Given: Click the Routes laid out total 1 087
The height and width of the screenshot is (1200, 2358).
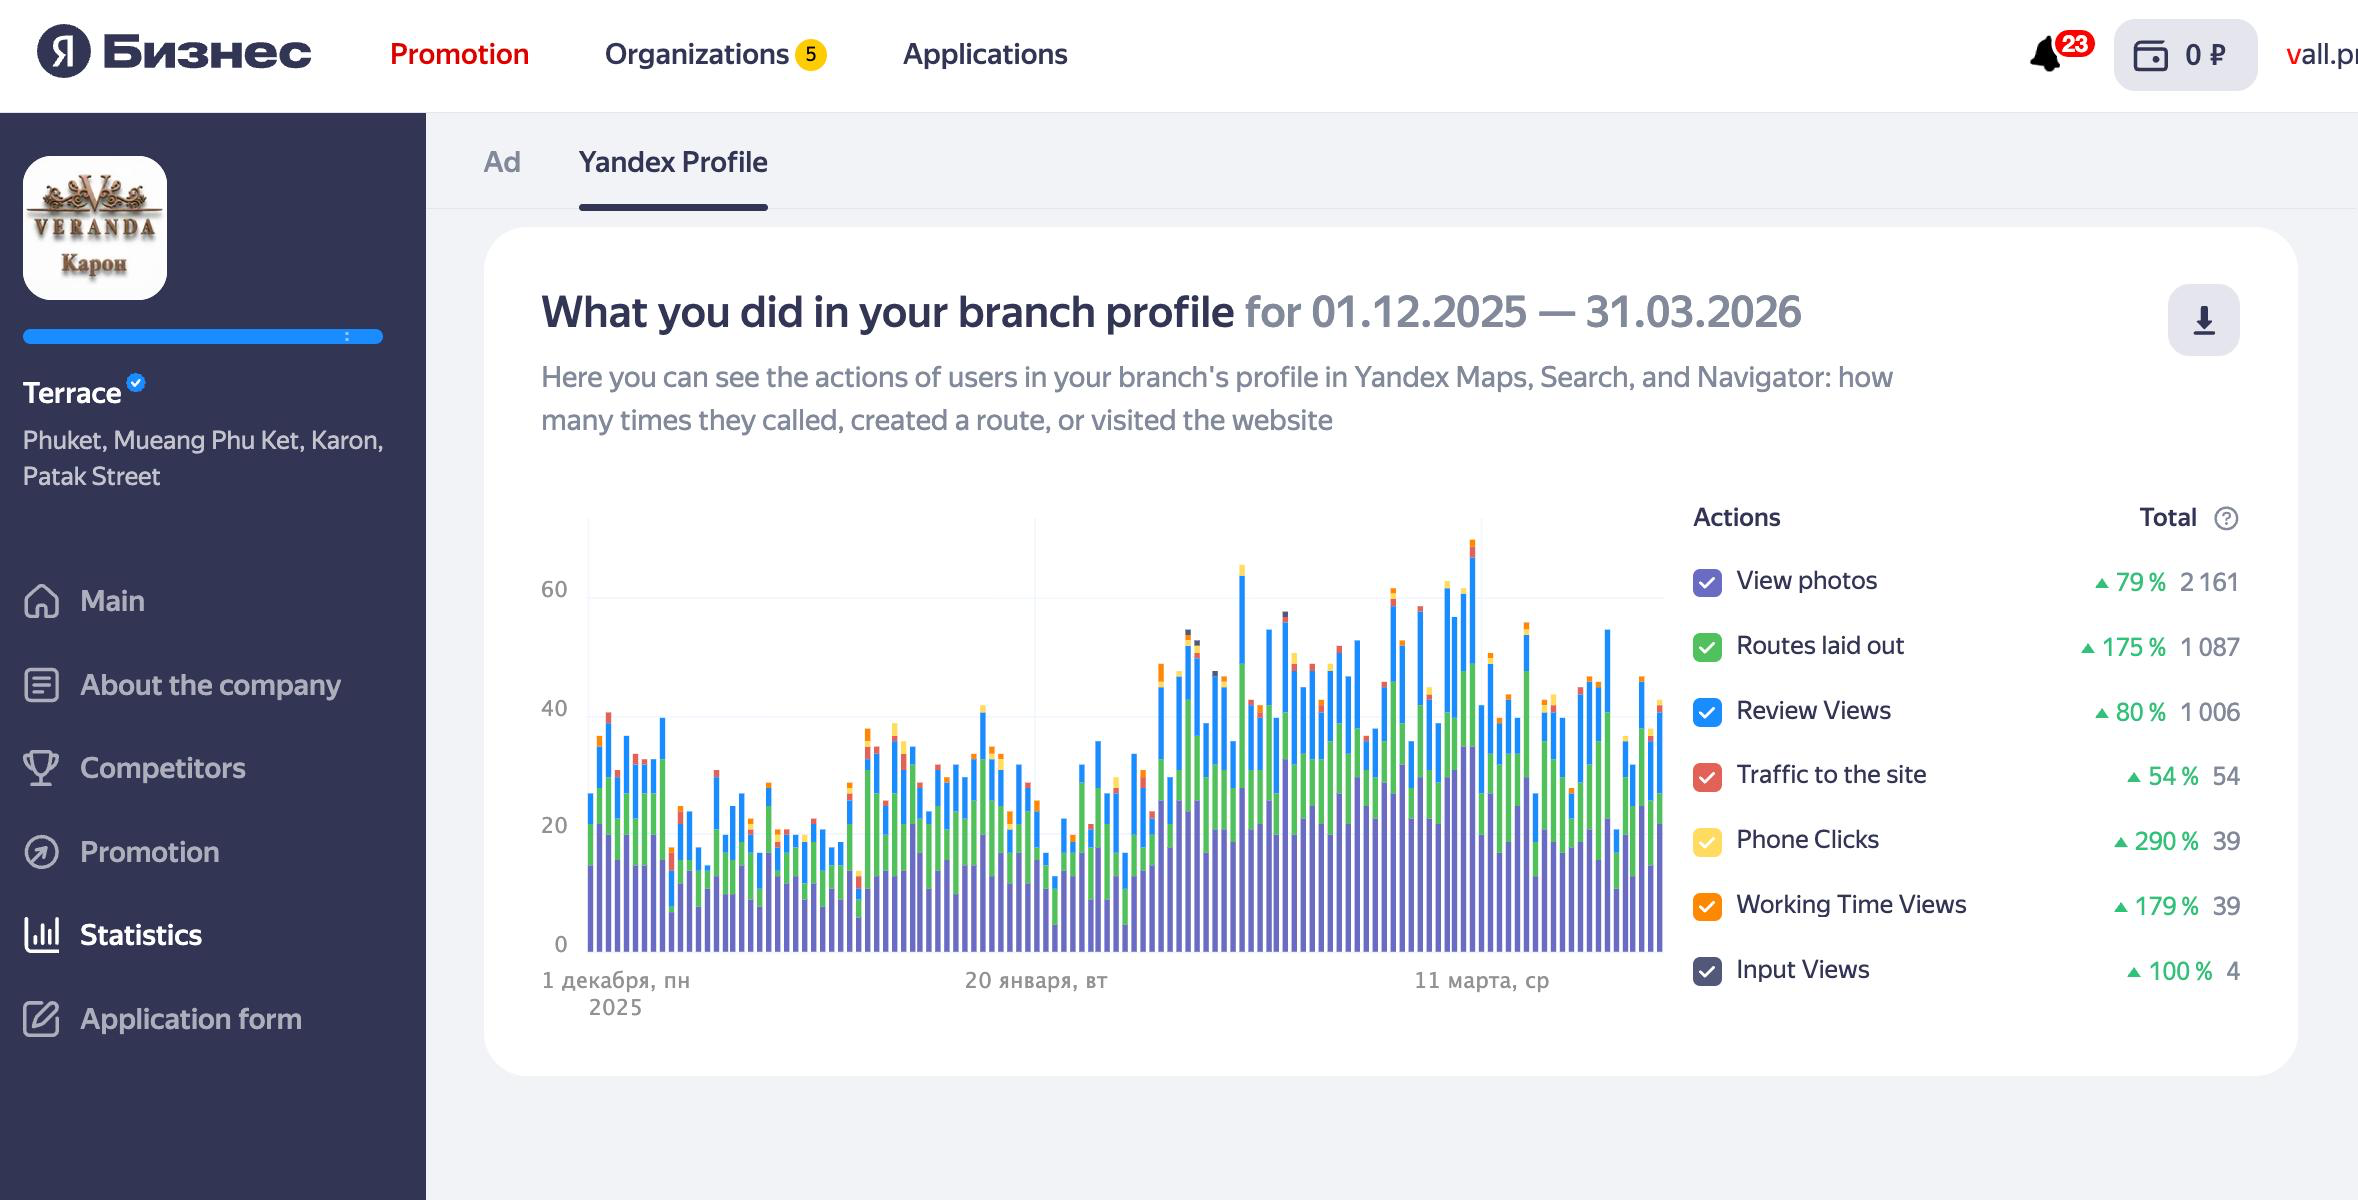Looking at the screenshot, I should (x=2210, y=647).
